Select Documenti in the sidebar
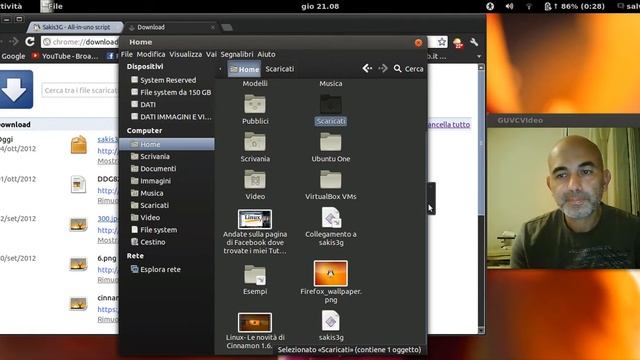The image size is (640, 360). point(167,169)
